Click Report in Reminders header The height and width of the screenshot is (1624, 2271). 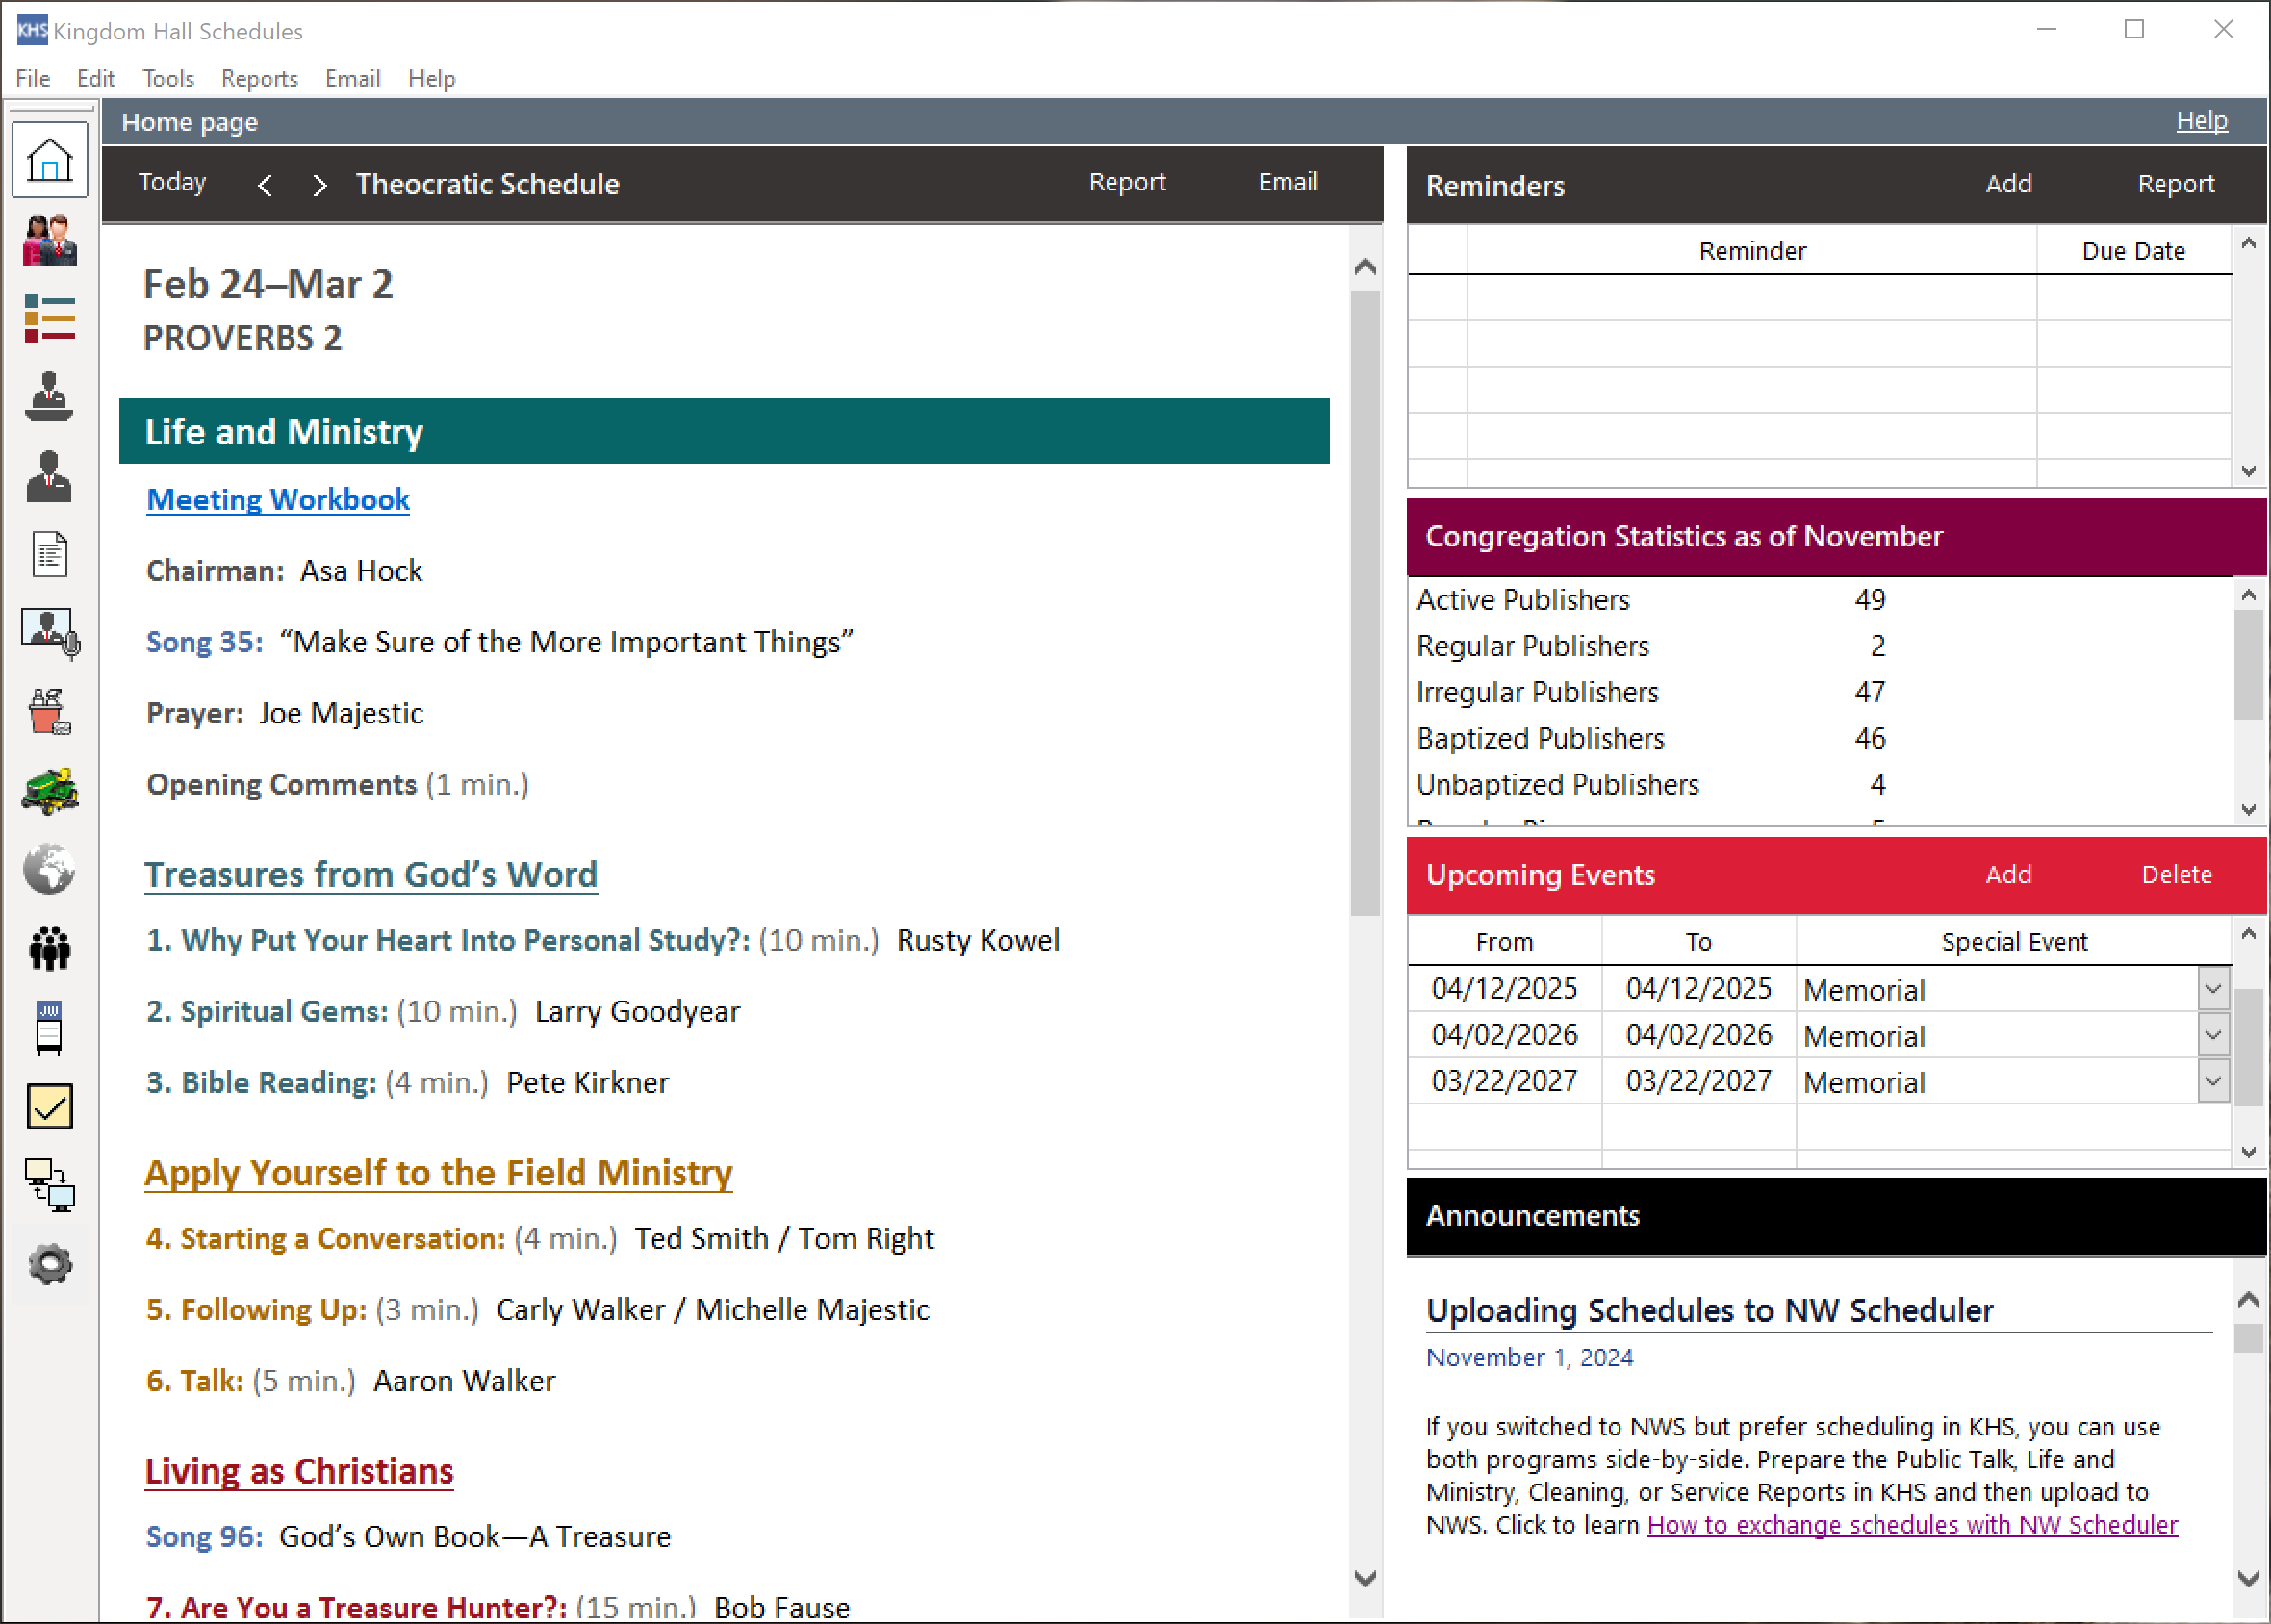pos(2176,184)
